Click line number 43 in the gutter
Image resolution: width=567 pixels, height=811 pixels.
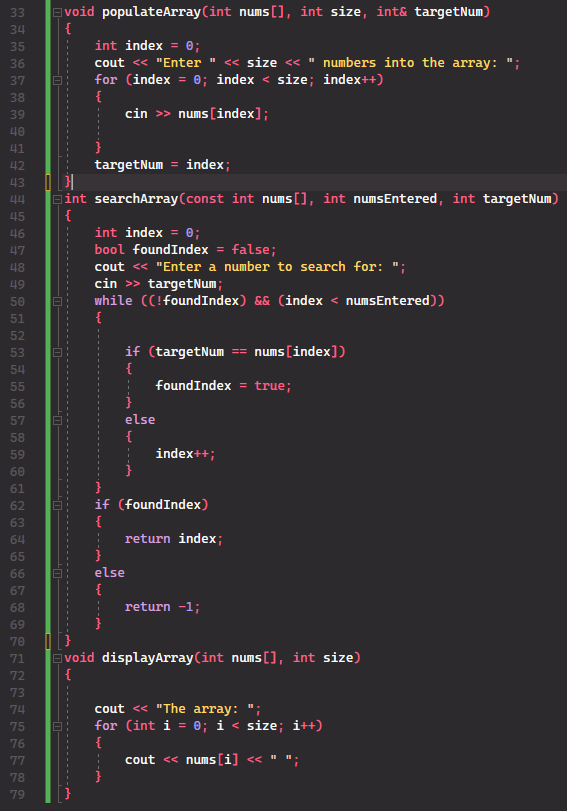click(17, 183)
